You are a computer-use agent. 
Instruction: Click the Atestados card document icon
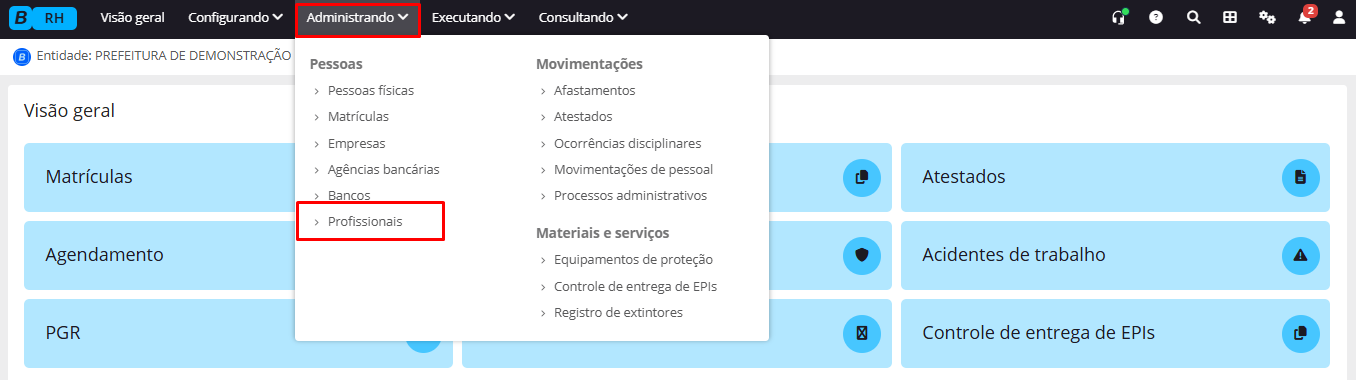click(1300, 177)
